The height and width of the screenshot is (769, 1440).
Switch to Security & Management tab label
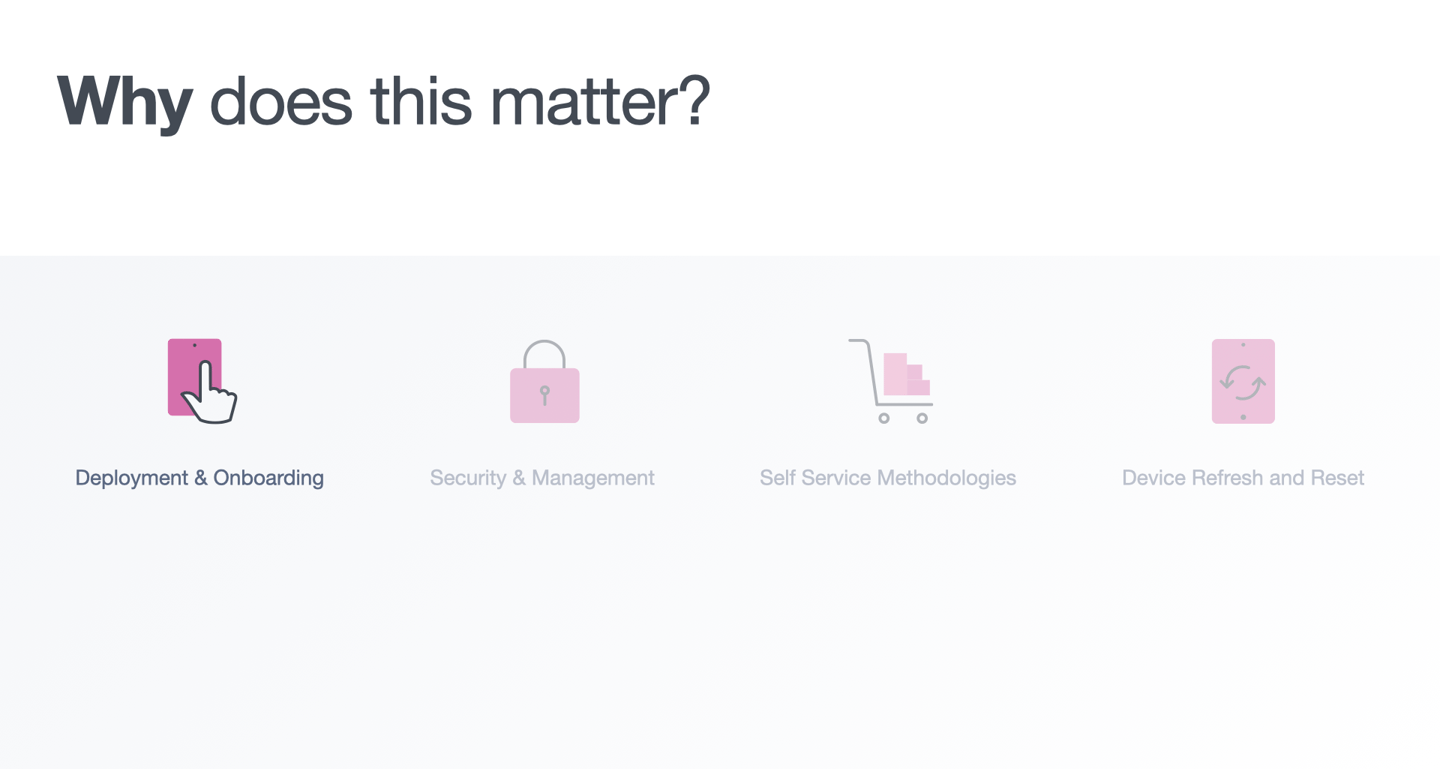pyautogui.click(x=542, y=478)
